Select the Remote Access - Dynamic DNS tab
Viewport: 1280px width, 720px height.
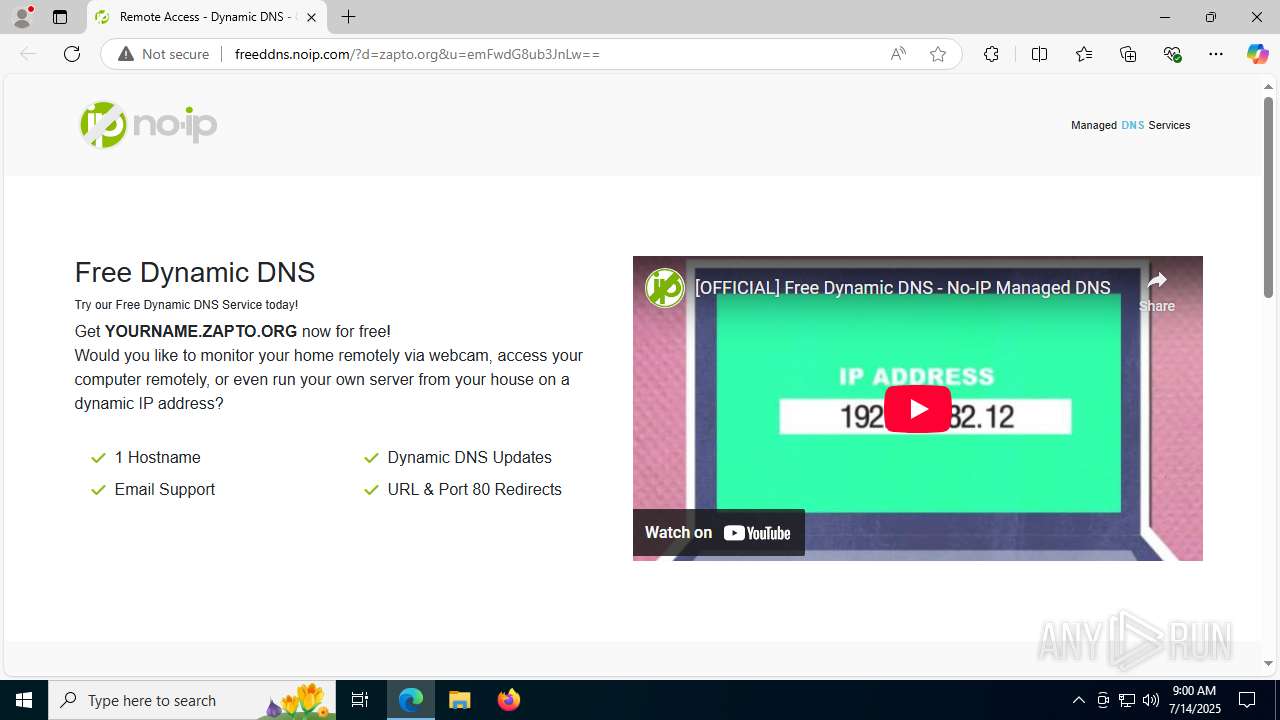(x=207, y=17)
